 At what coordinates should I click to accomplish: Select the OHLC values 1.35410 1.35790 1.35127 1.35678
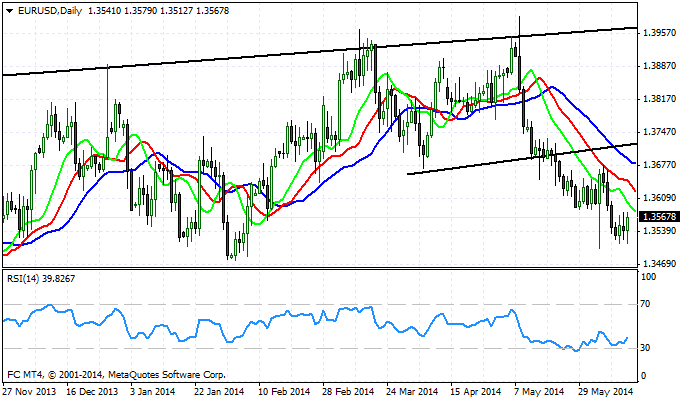point(158,11)
